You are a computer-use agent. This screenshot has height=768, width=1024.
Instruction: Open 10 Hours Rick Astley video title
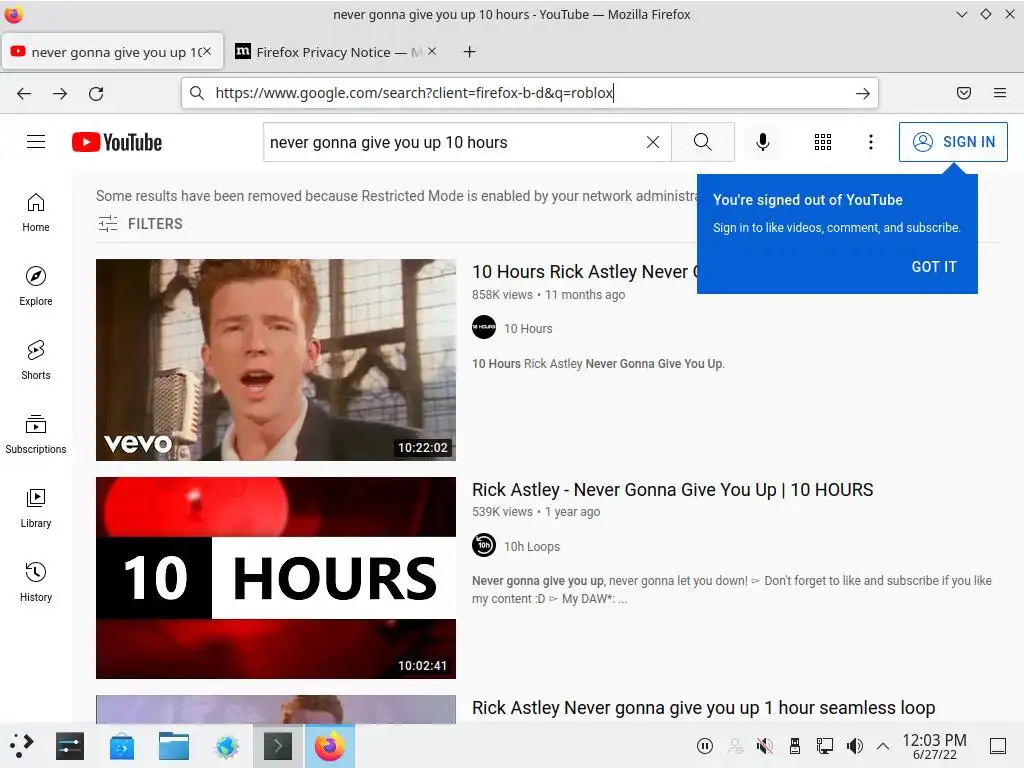[x=584, y=272]
